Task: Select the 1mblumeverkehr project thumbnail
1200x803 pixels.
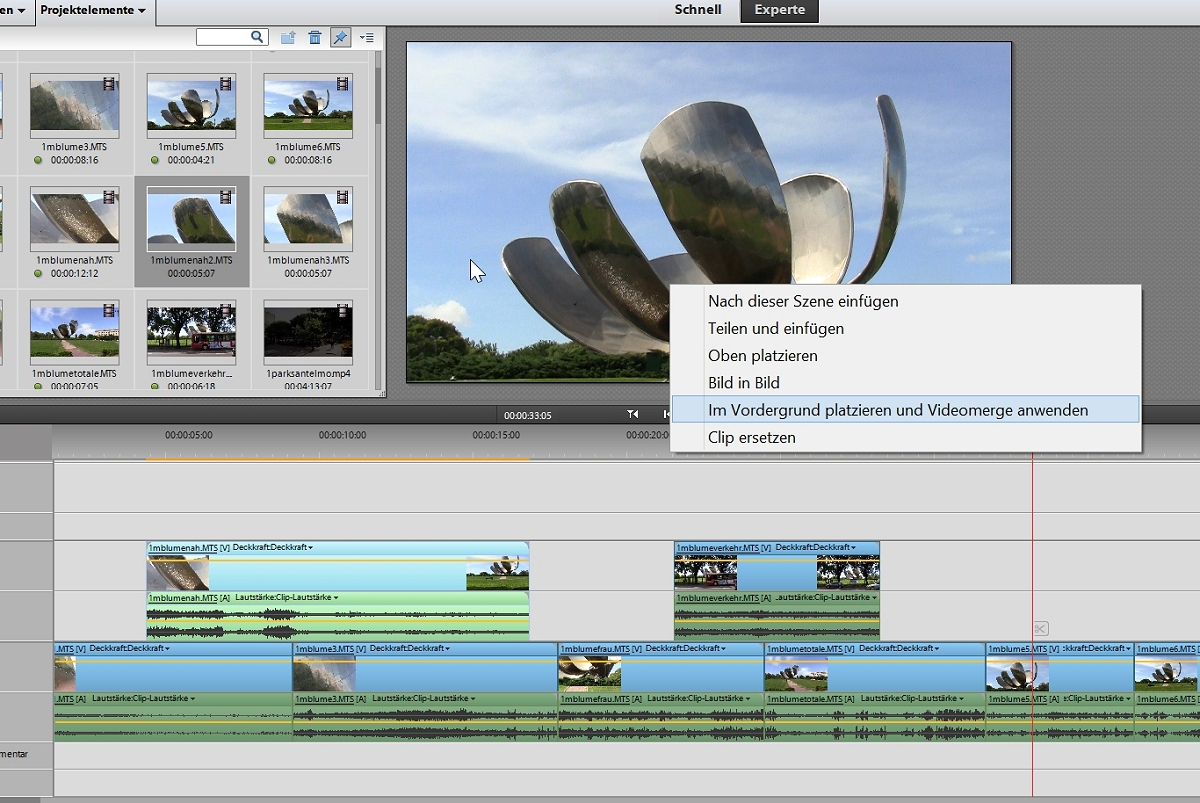Action: click(x=191, y=332)
